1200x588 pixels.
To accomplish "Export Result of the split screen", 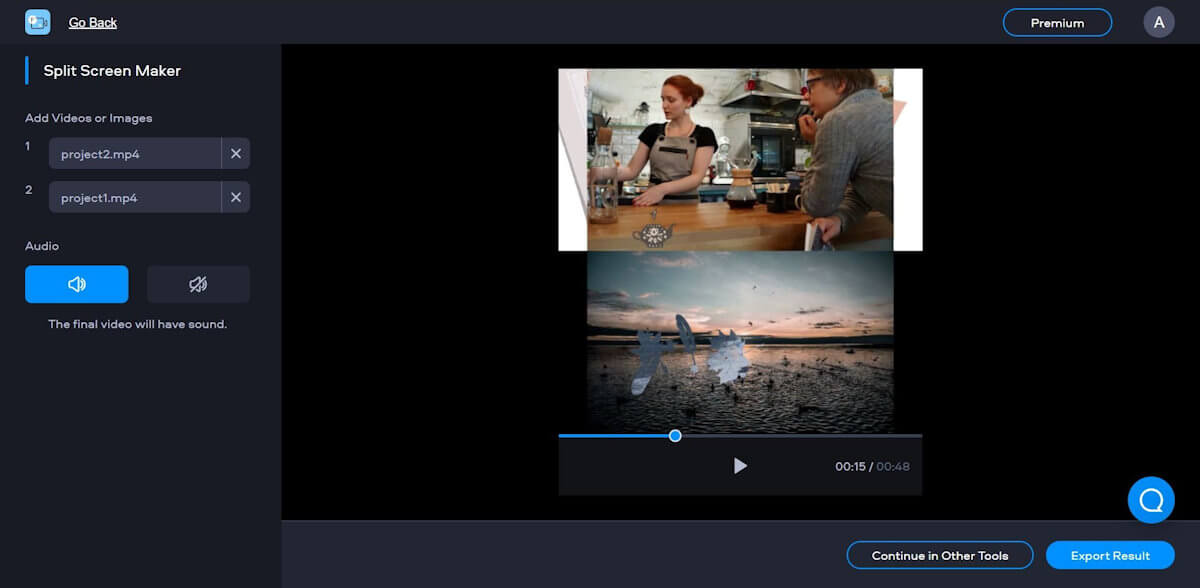I will 1110,555.
